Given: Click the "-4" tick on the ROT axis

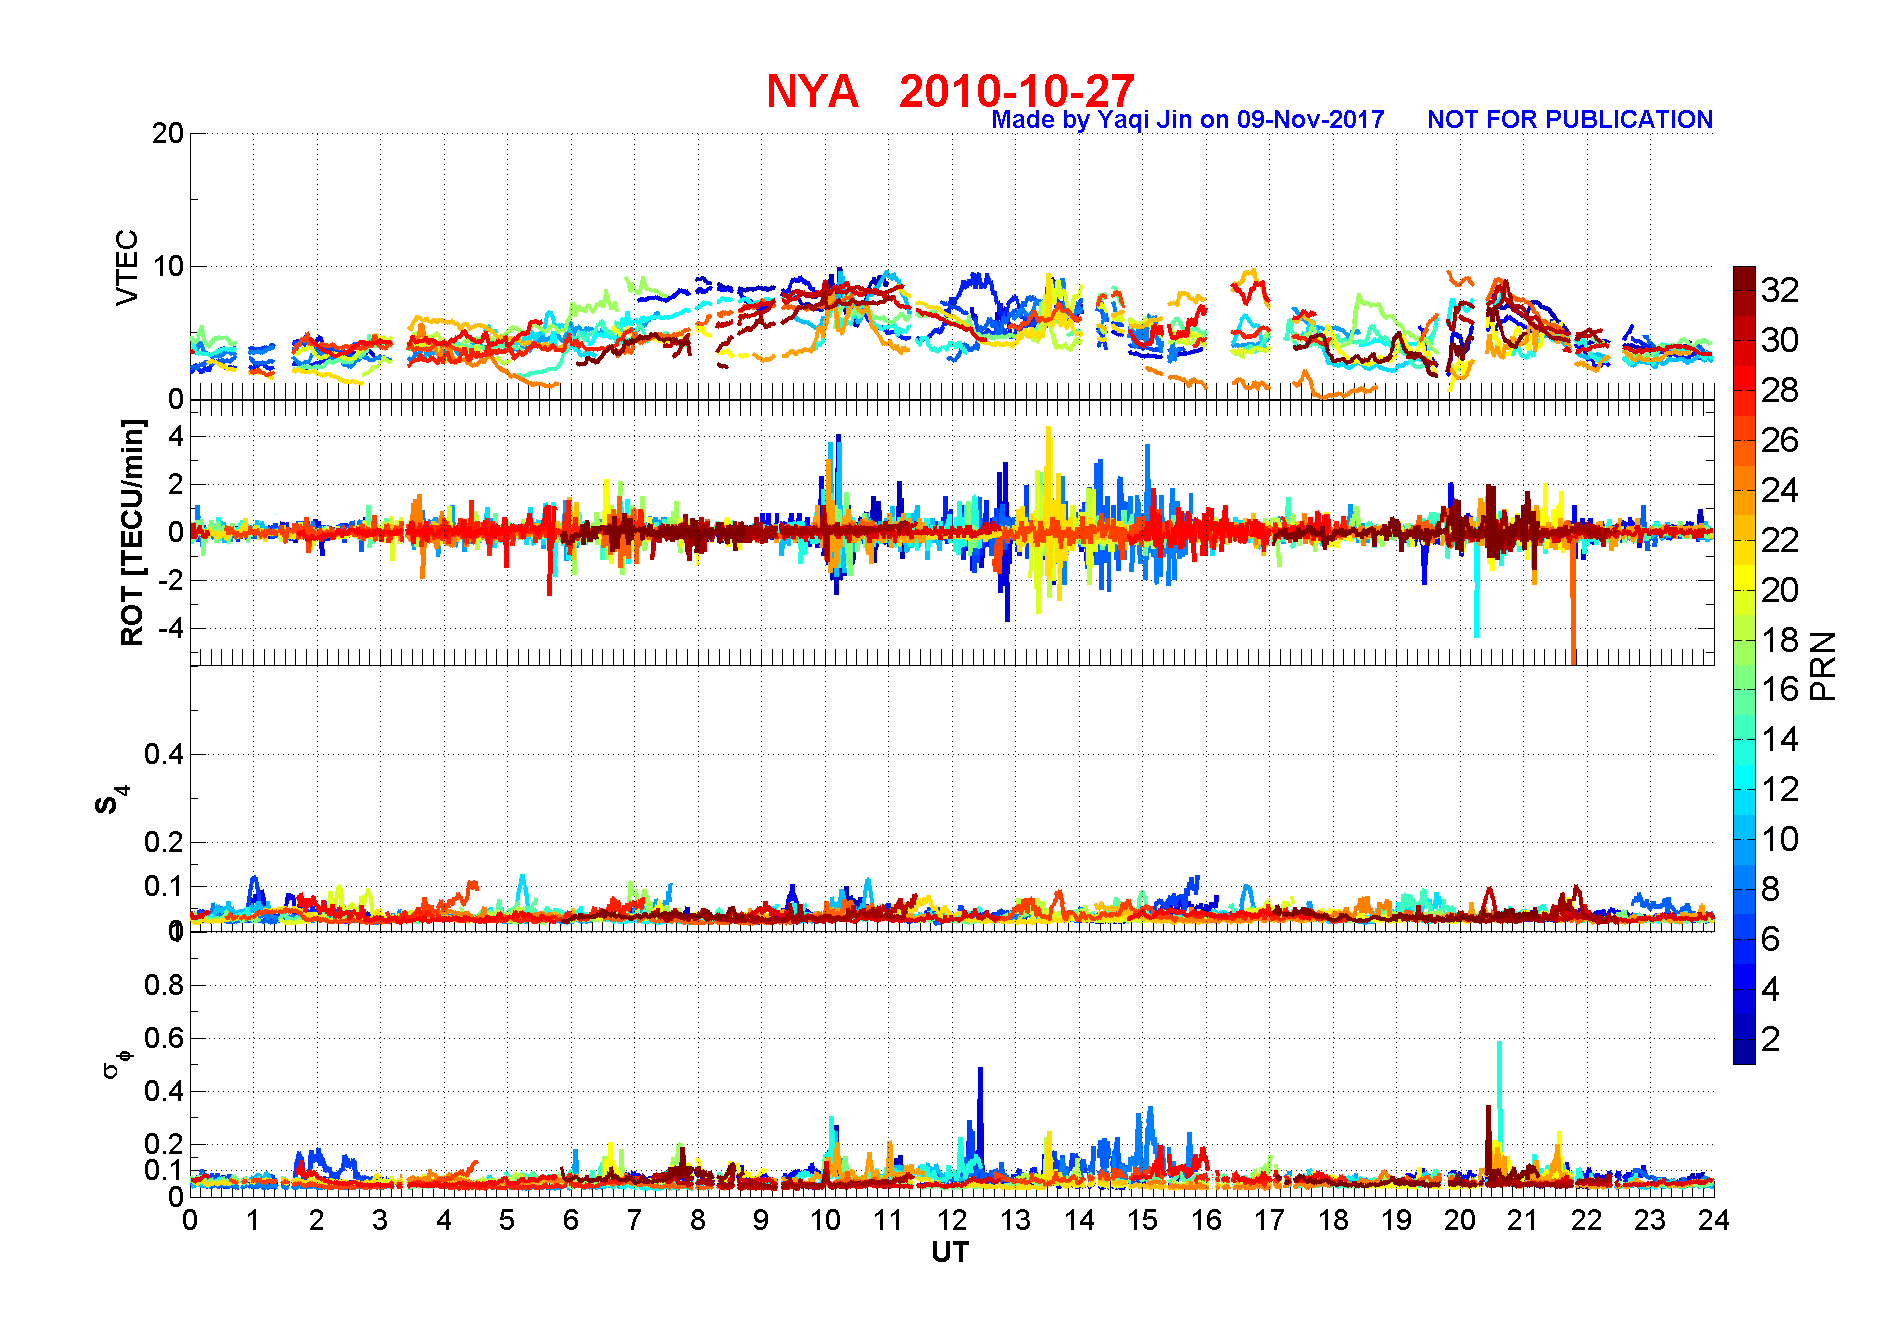Looking at the screenshot, I should (x=171, y=628).
